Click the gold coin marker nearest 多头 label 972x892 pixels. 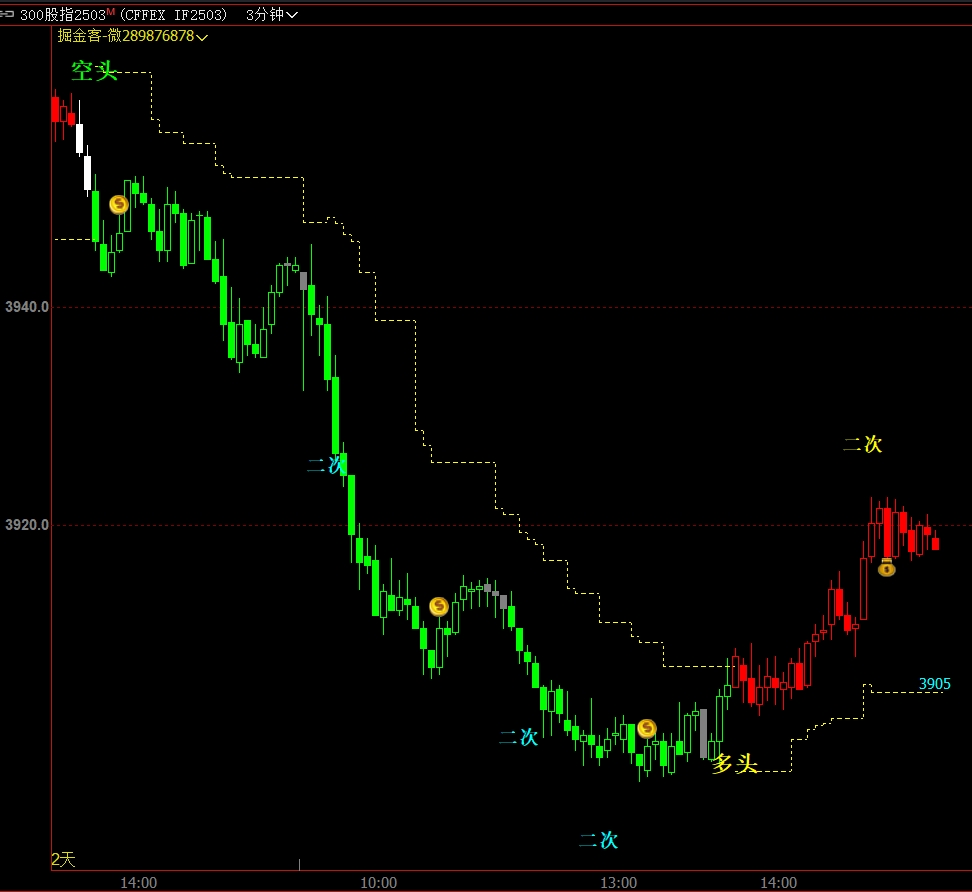647,728
